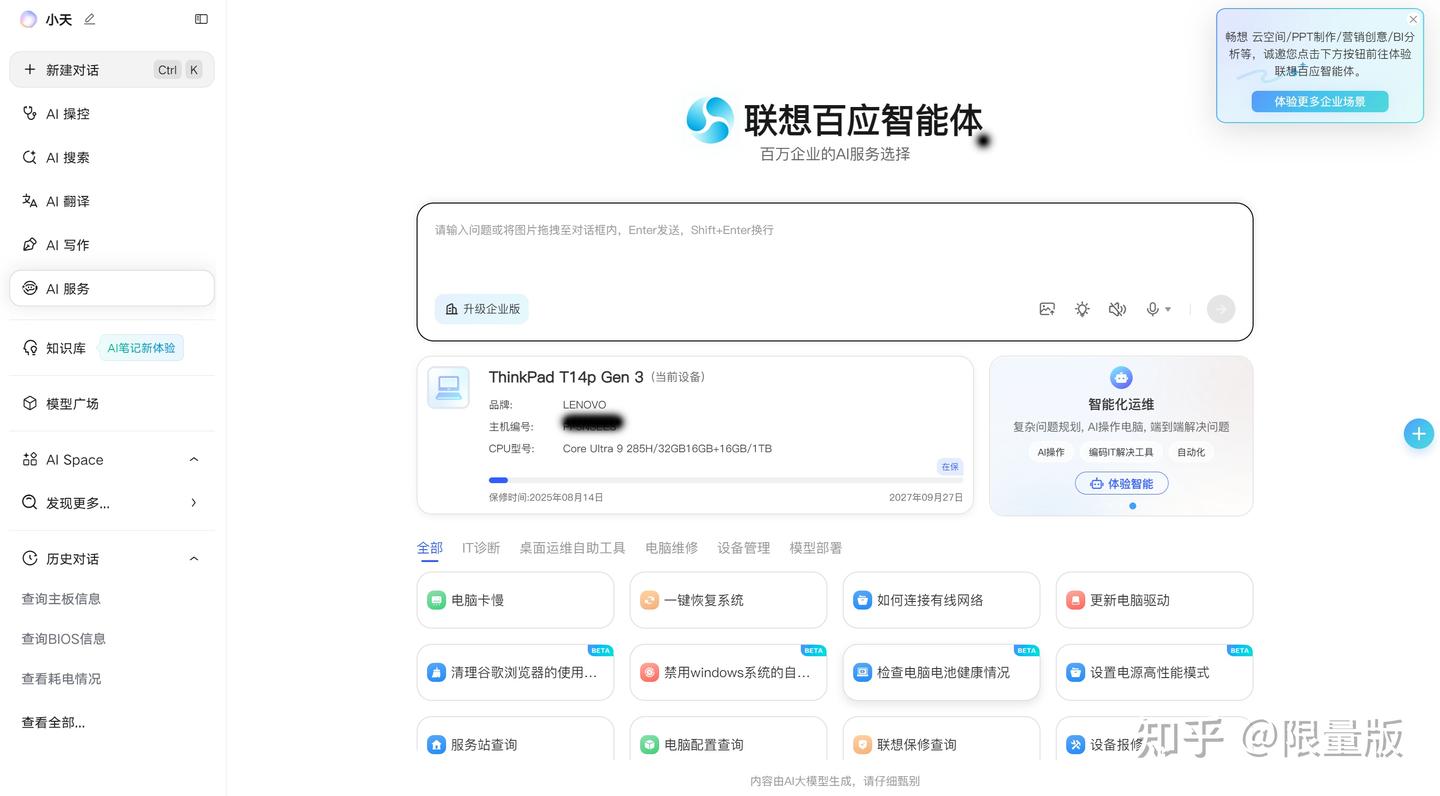
Task: Switch to the 模型部署 tab
Action: pos(815,548)
